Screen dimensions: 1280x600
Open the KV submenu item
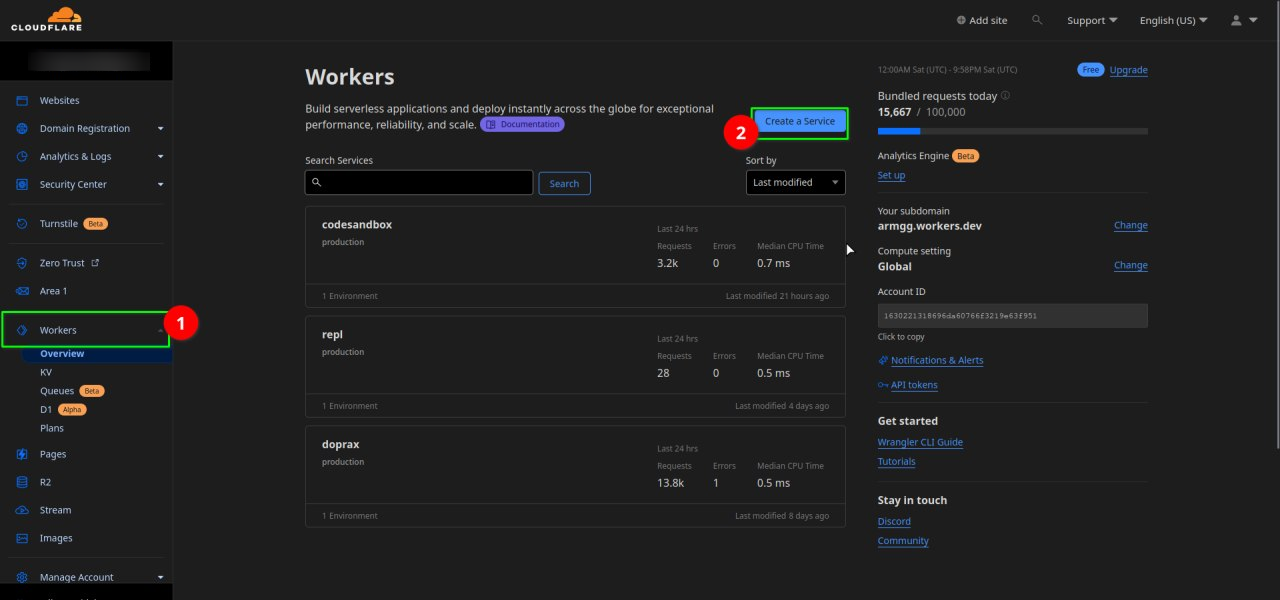pyautogui.click(x=46, y=372)
